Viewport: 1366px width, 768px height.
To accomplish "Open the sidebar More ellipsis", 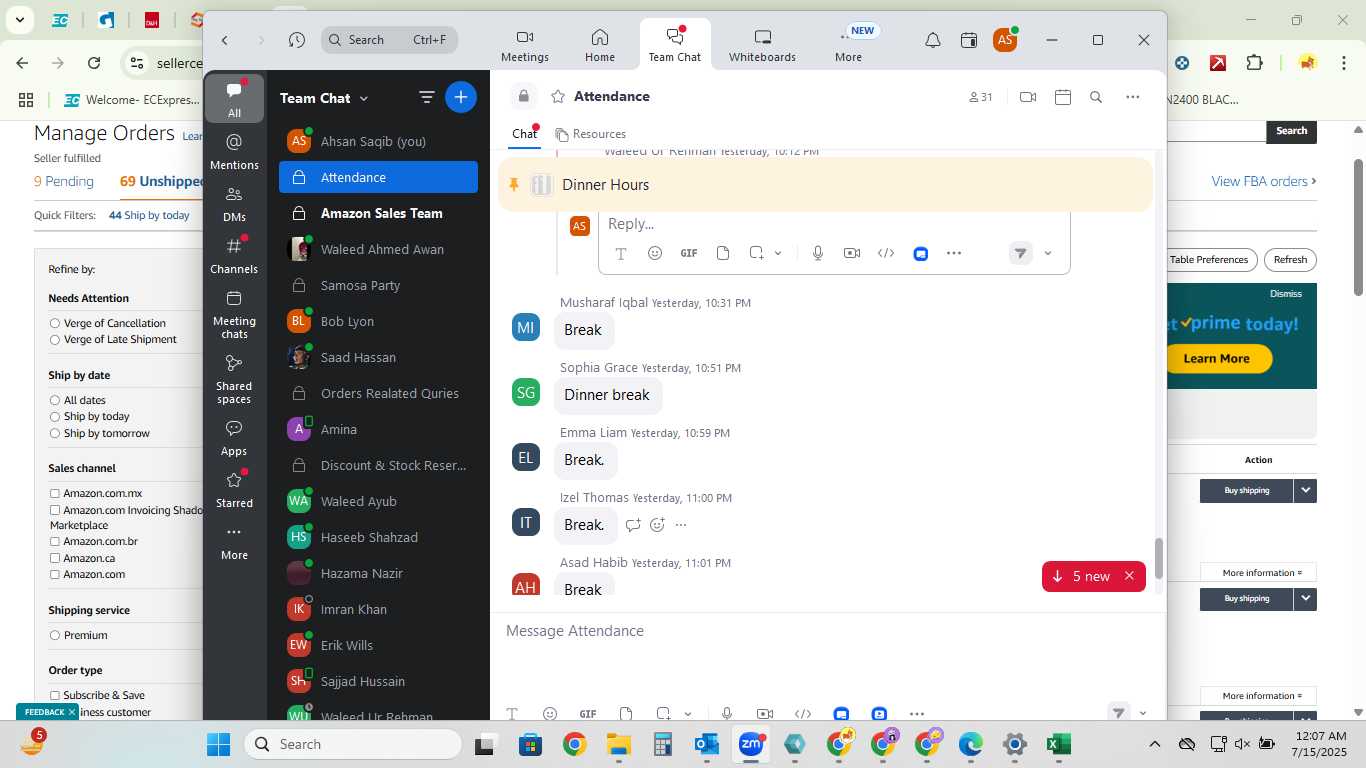I will (x=234, y=541).
